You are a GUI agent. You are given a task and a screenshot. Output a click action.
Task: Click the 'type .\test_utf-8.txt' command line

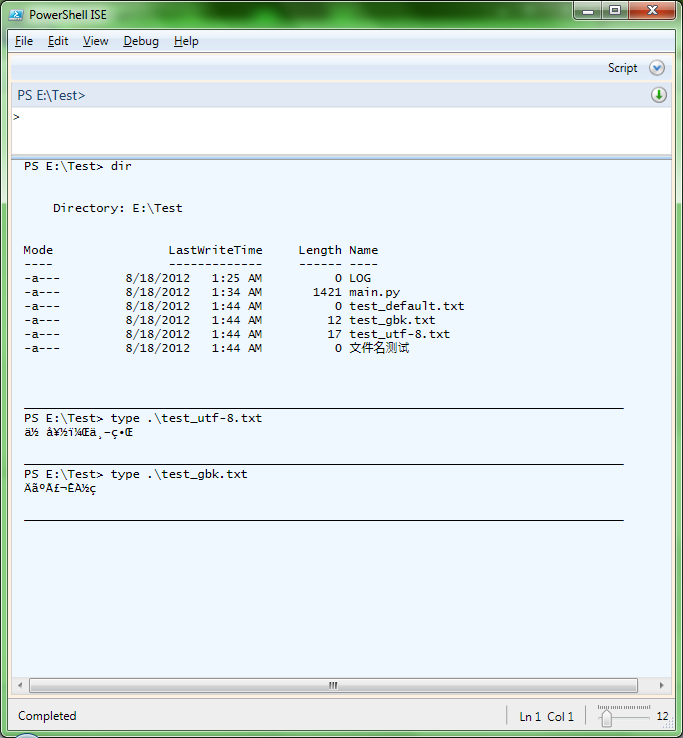143,418
